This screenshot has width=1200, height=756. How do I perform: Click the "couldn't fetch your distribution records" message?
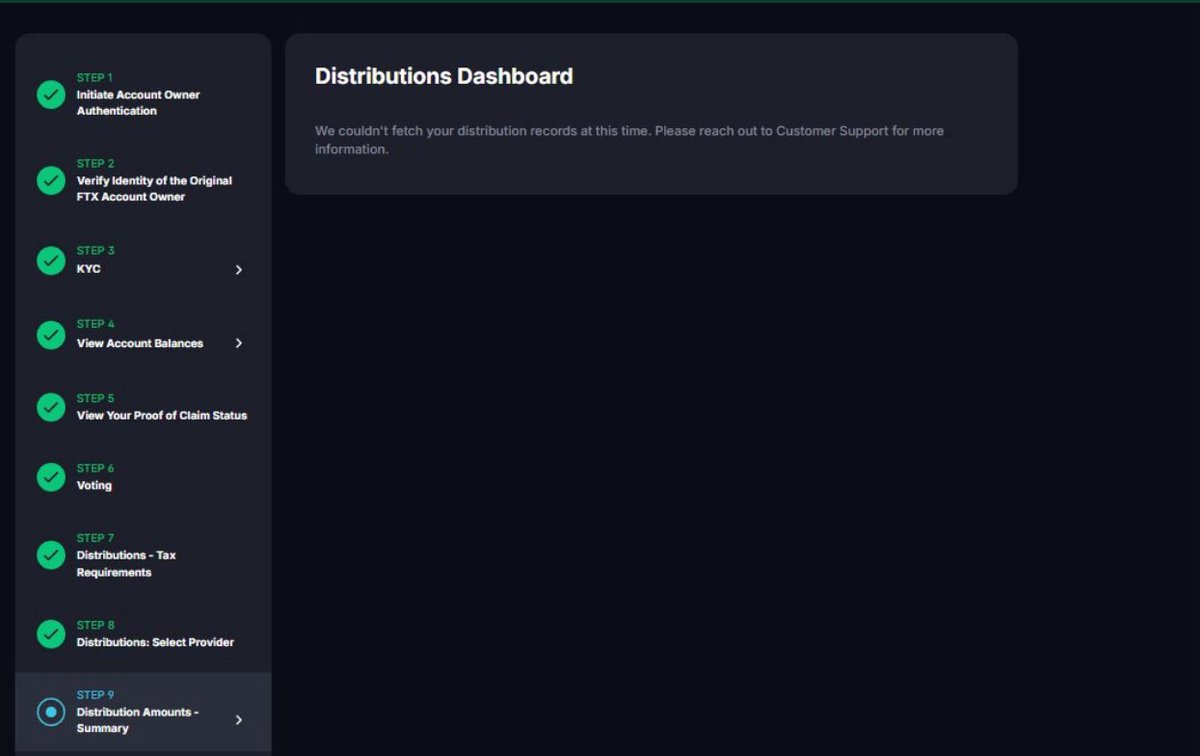tap(629, 140)
